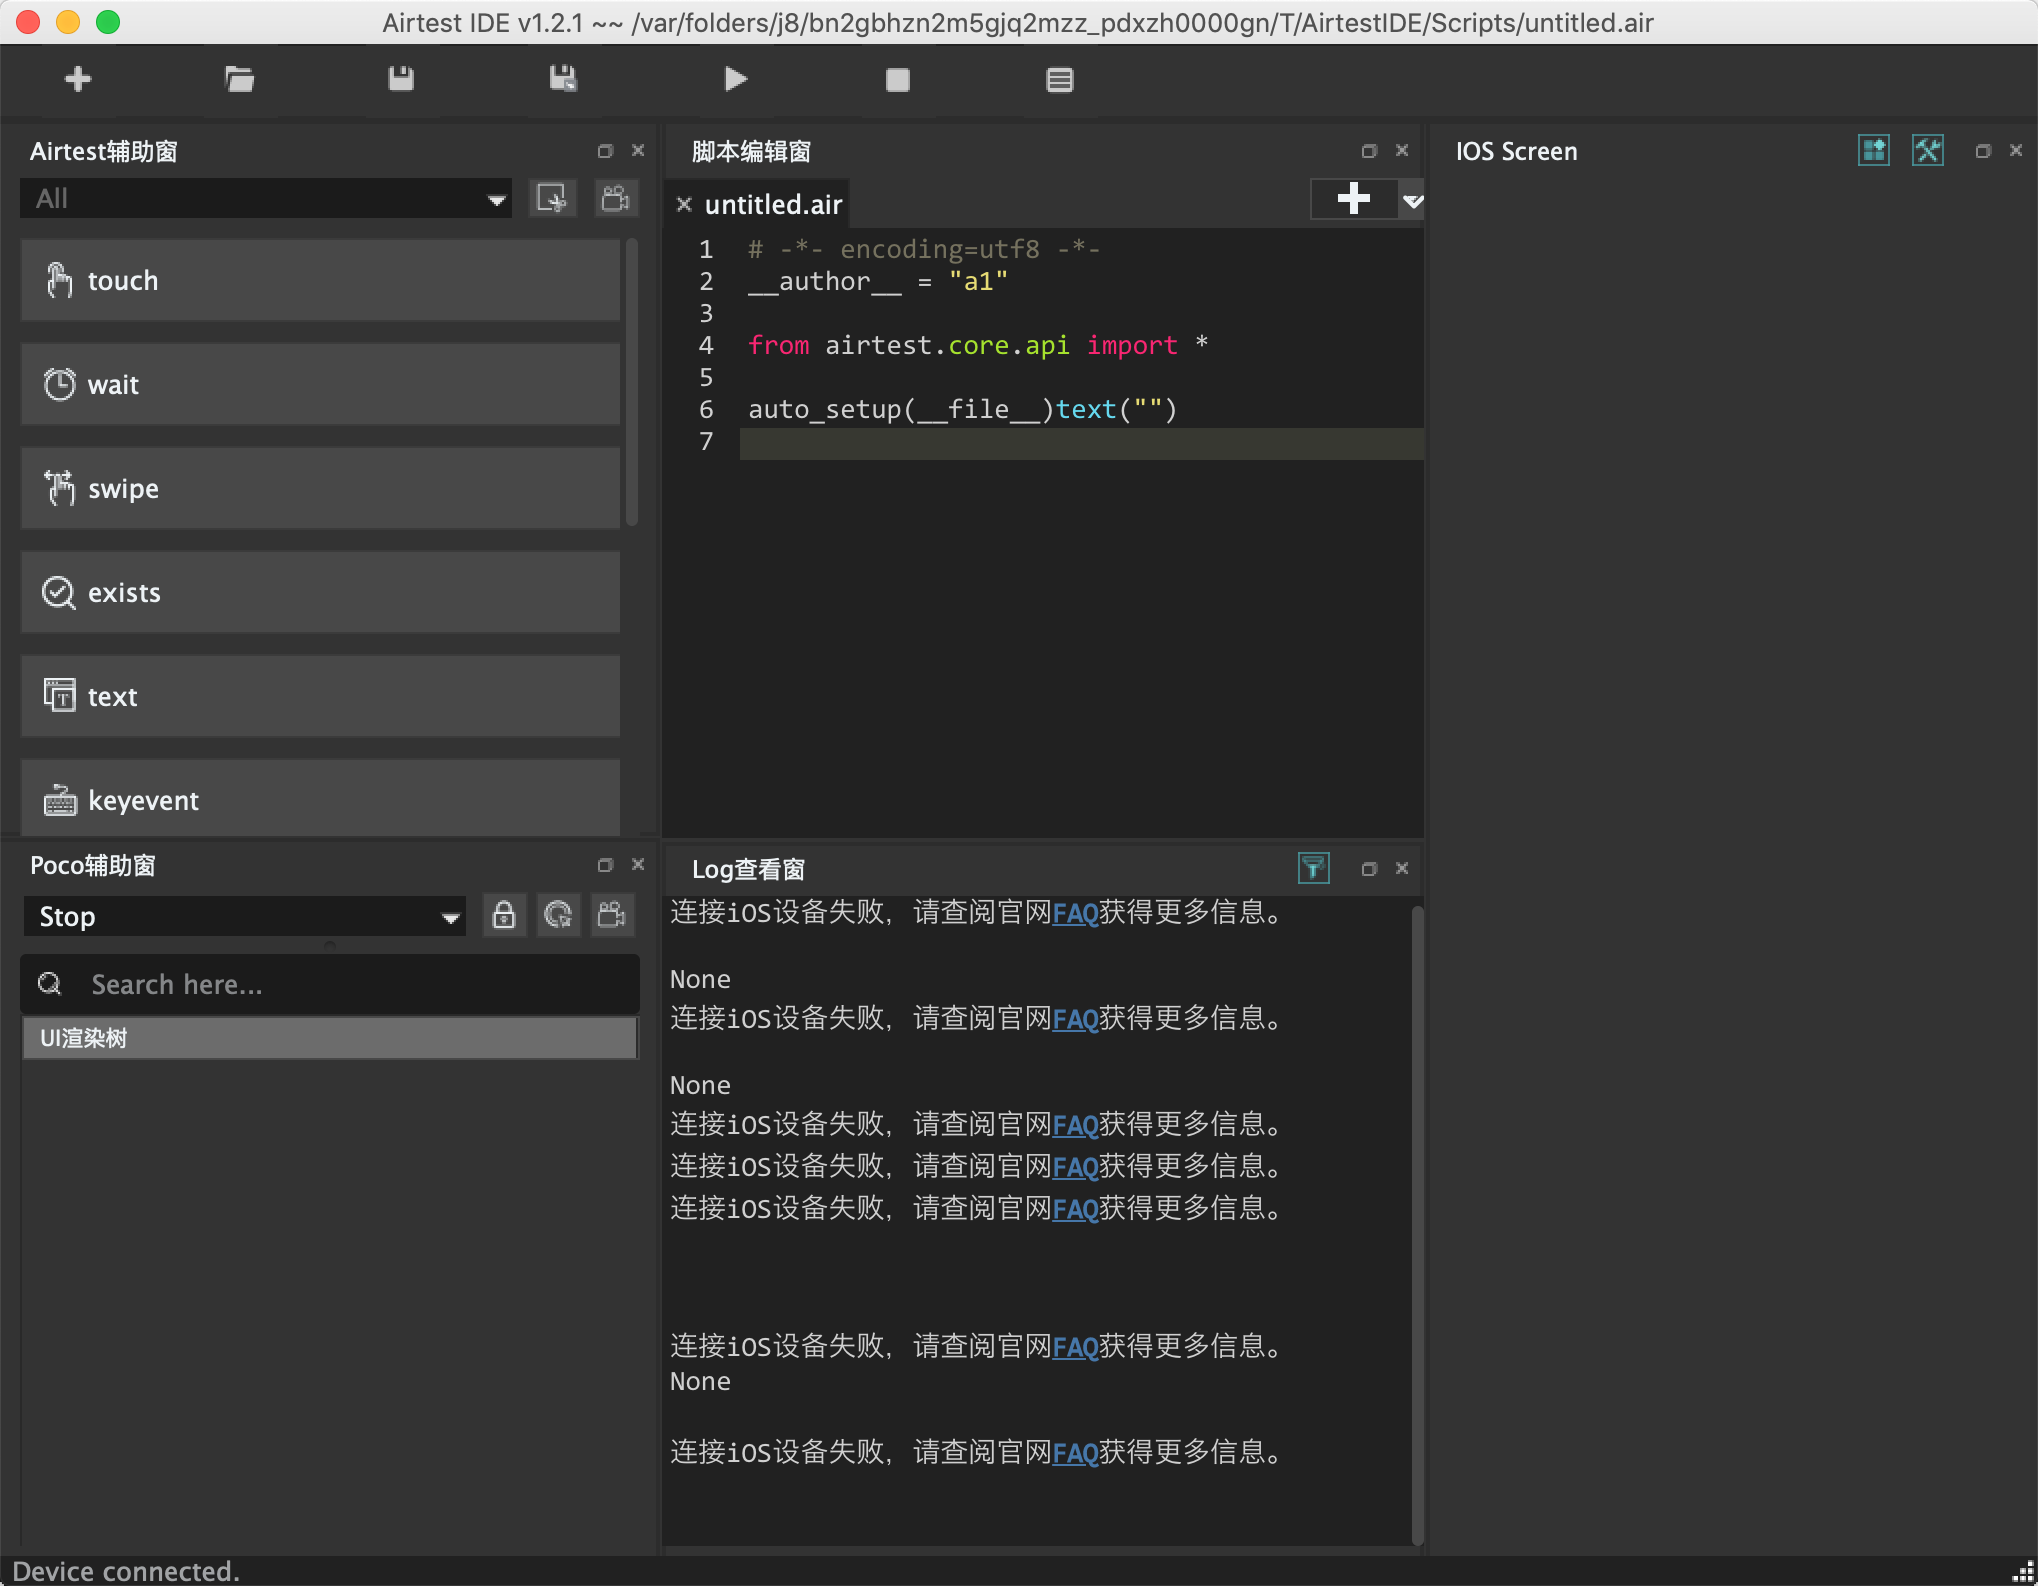Run the script with the play button
This screenshot has width=2038, height=1586.
click(x=735, y=79)
